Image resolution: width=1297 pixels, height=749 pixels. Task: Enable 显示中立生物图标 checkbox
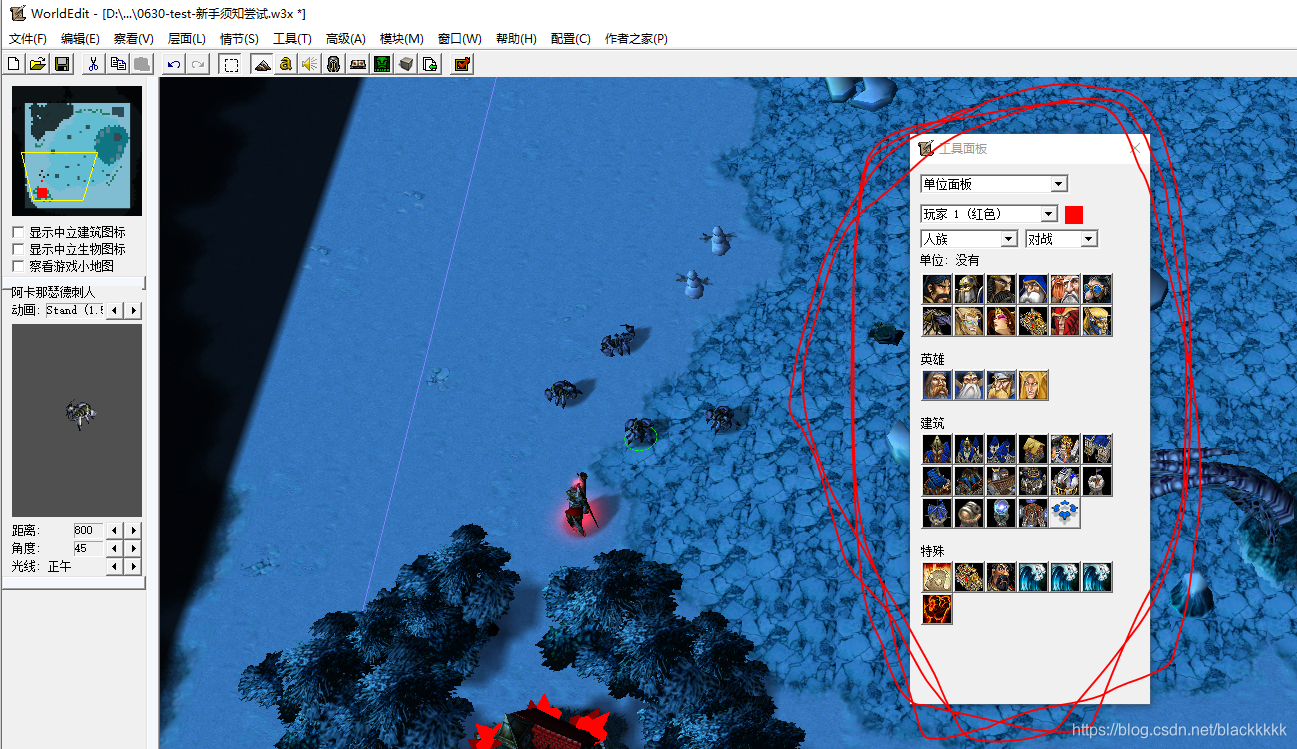coord(17,249)
